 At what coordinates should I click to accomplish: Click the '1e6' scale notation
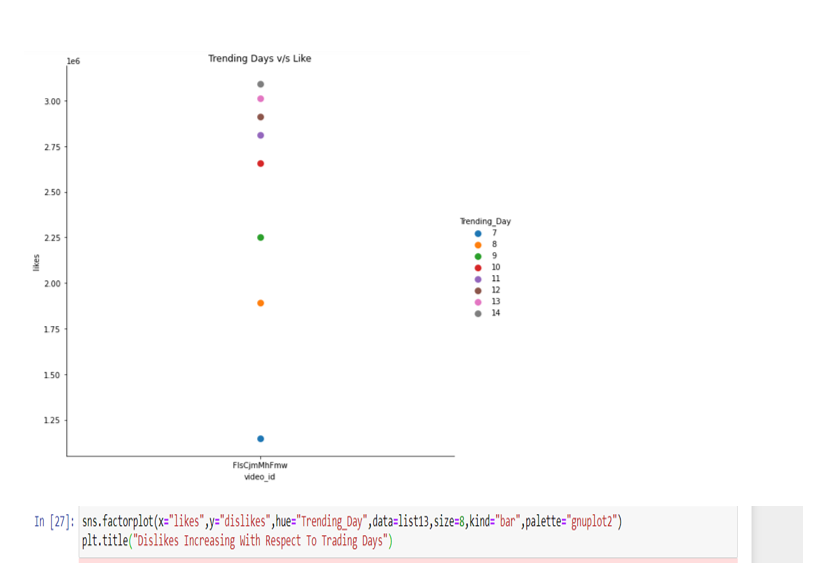(x=73, y=61)
